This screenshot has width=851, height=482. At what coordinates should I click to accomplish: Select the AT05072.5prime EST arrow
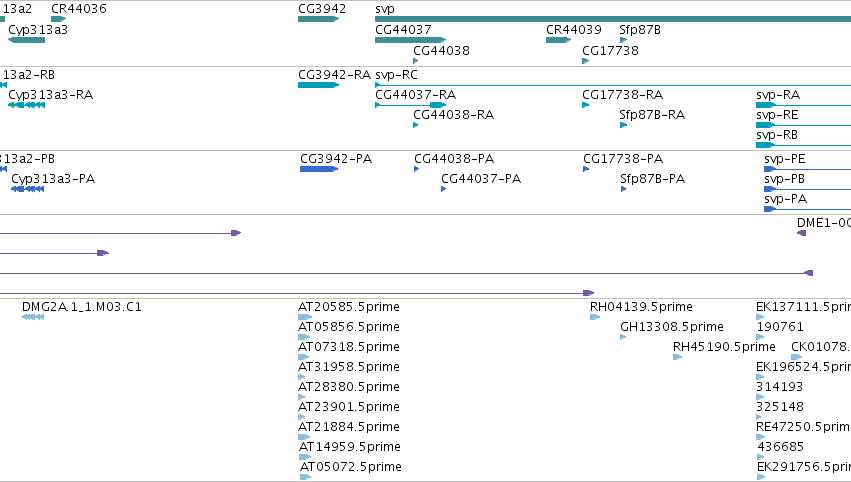[306, 477]
